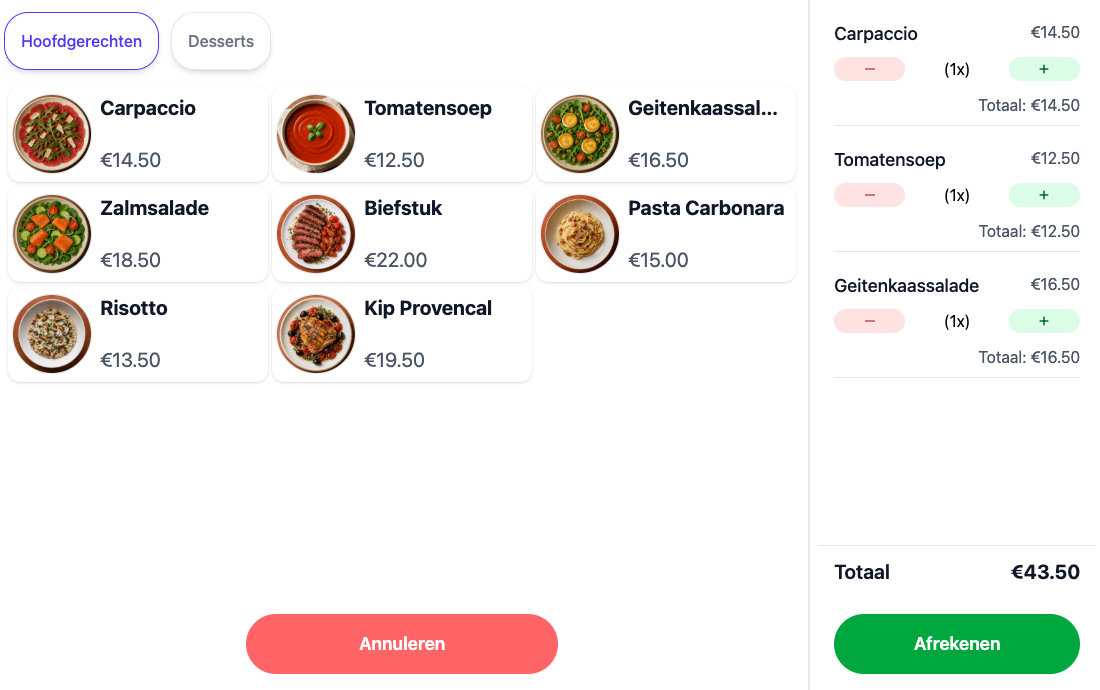This screenshot has width=1100, height=690.
Task: Add one more Tomatensoep with plus
Action: (1044, 195)
